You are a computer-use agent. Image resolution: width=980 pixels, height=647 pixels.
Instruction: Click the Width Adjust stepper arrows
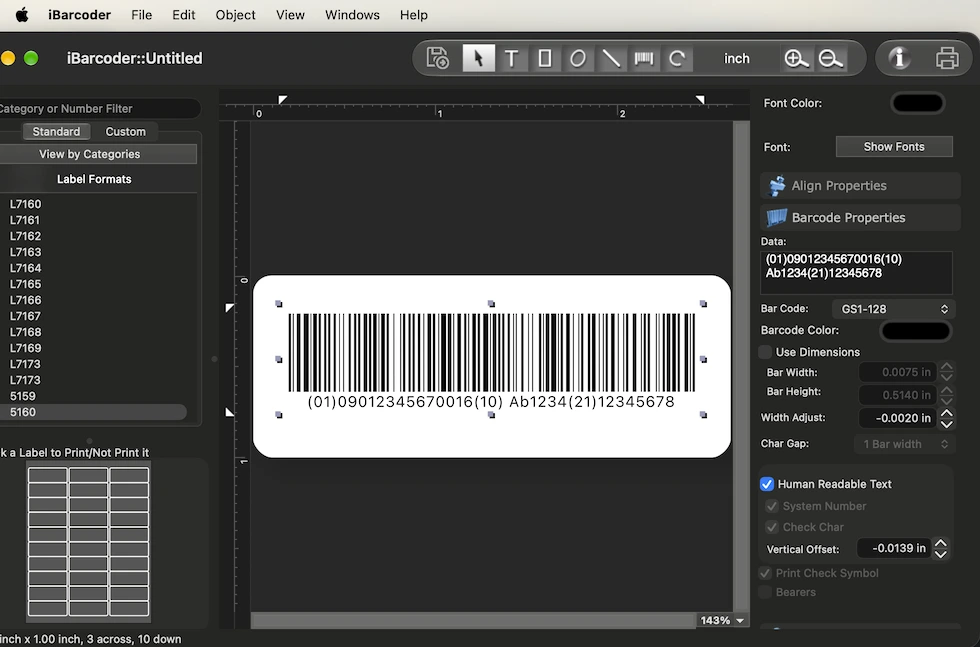(946, 418)
